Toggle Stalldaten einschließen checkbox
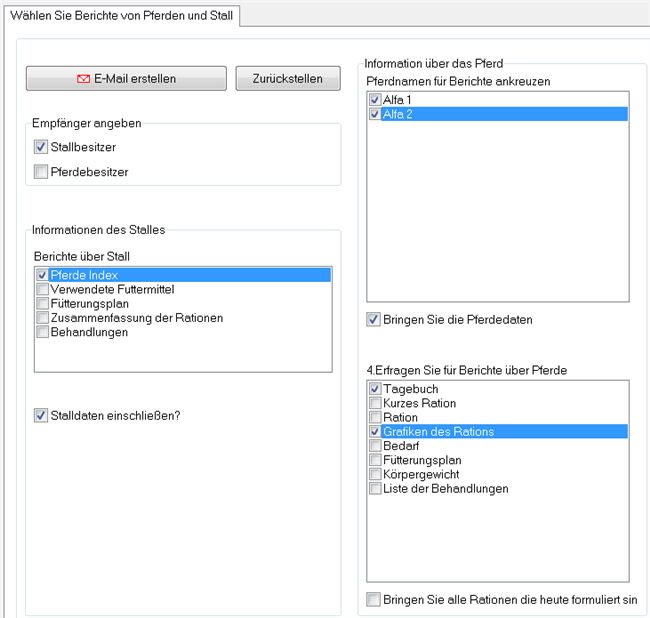 [41, 415]
